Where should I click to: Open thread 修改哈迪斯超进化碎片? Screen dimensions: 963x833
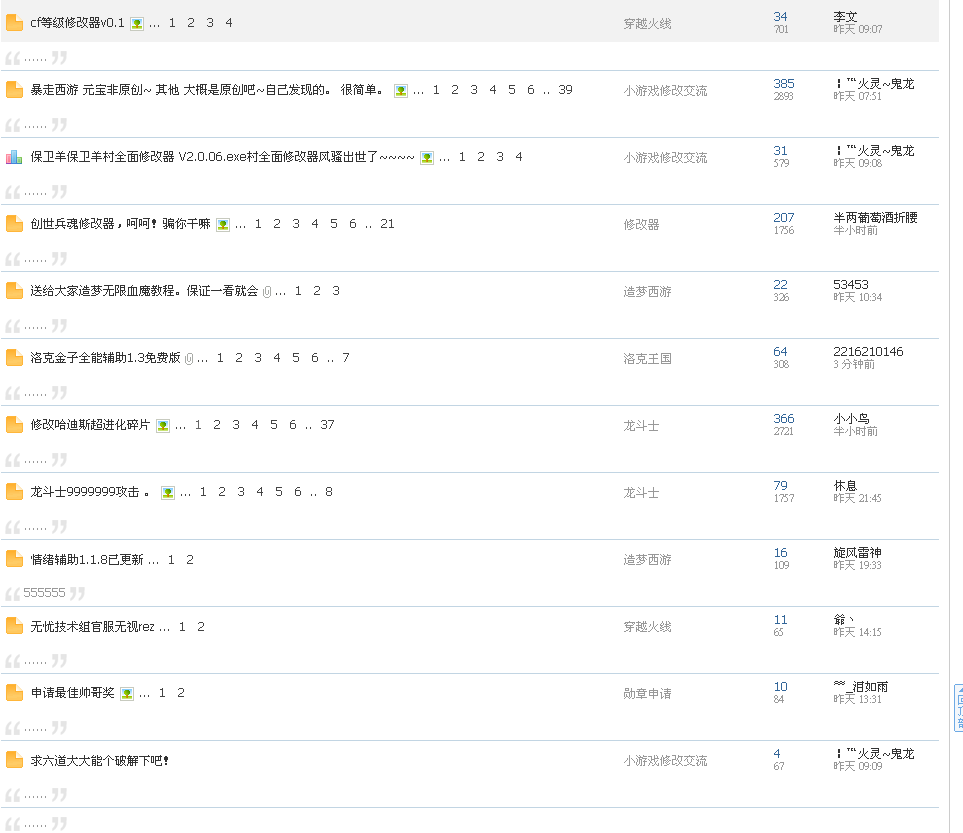coord(90,424)
